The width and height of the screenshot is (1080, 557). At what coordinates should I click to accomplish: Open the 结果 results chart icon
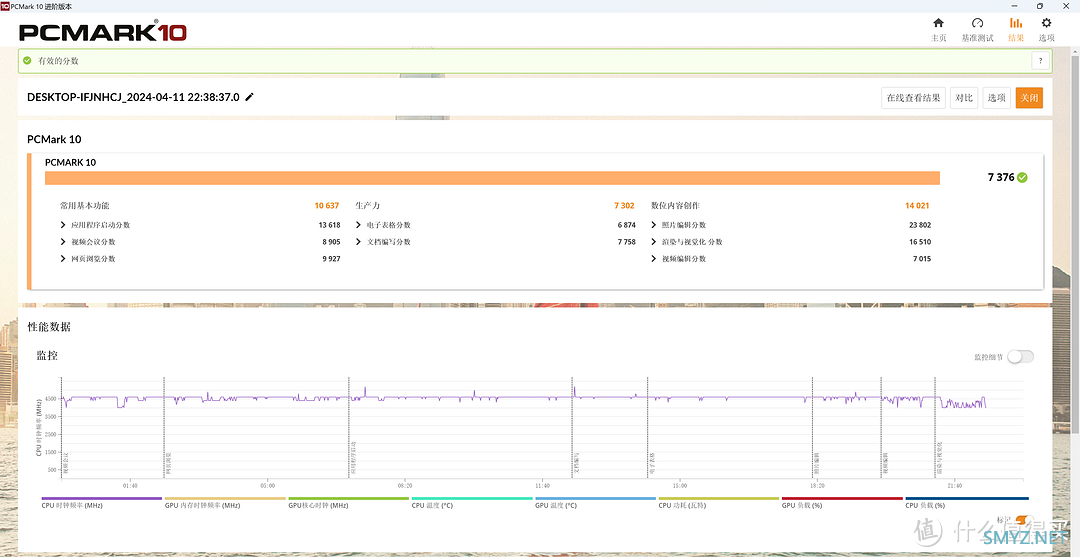[x=1016, y=23]
